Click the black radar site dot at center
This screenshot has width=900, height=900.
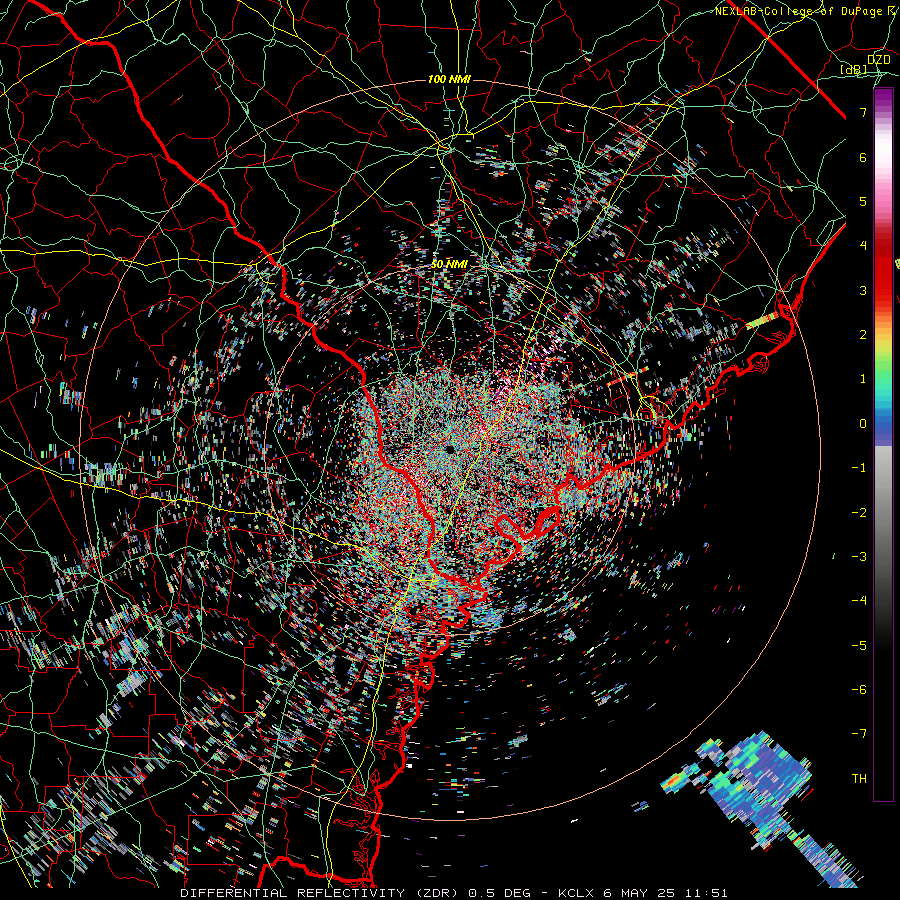point(450,449)
